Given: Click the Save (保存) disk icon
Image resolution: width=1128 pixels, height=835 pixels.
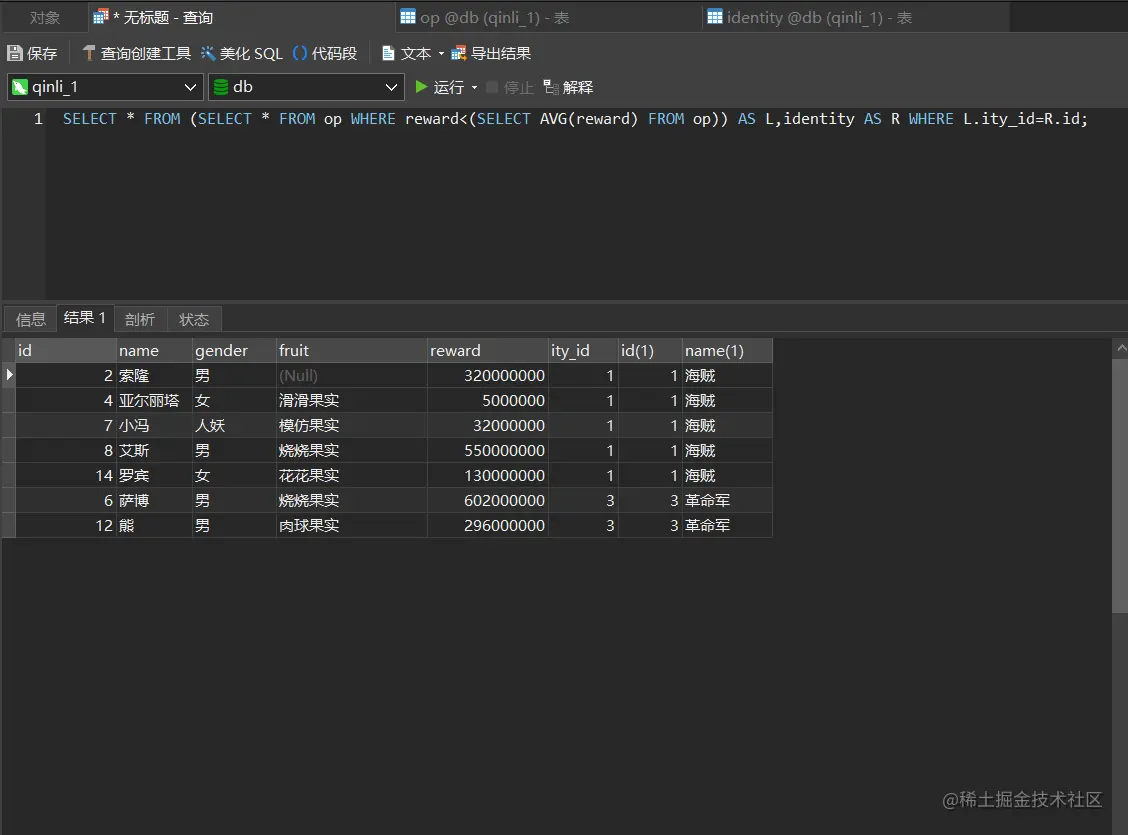Looking at the screenshot, I should (x=14, y=53).
